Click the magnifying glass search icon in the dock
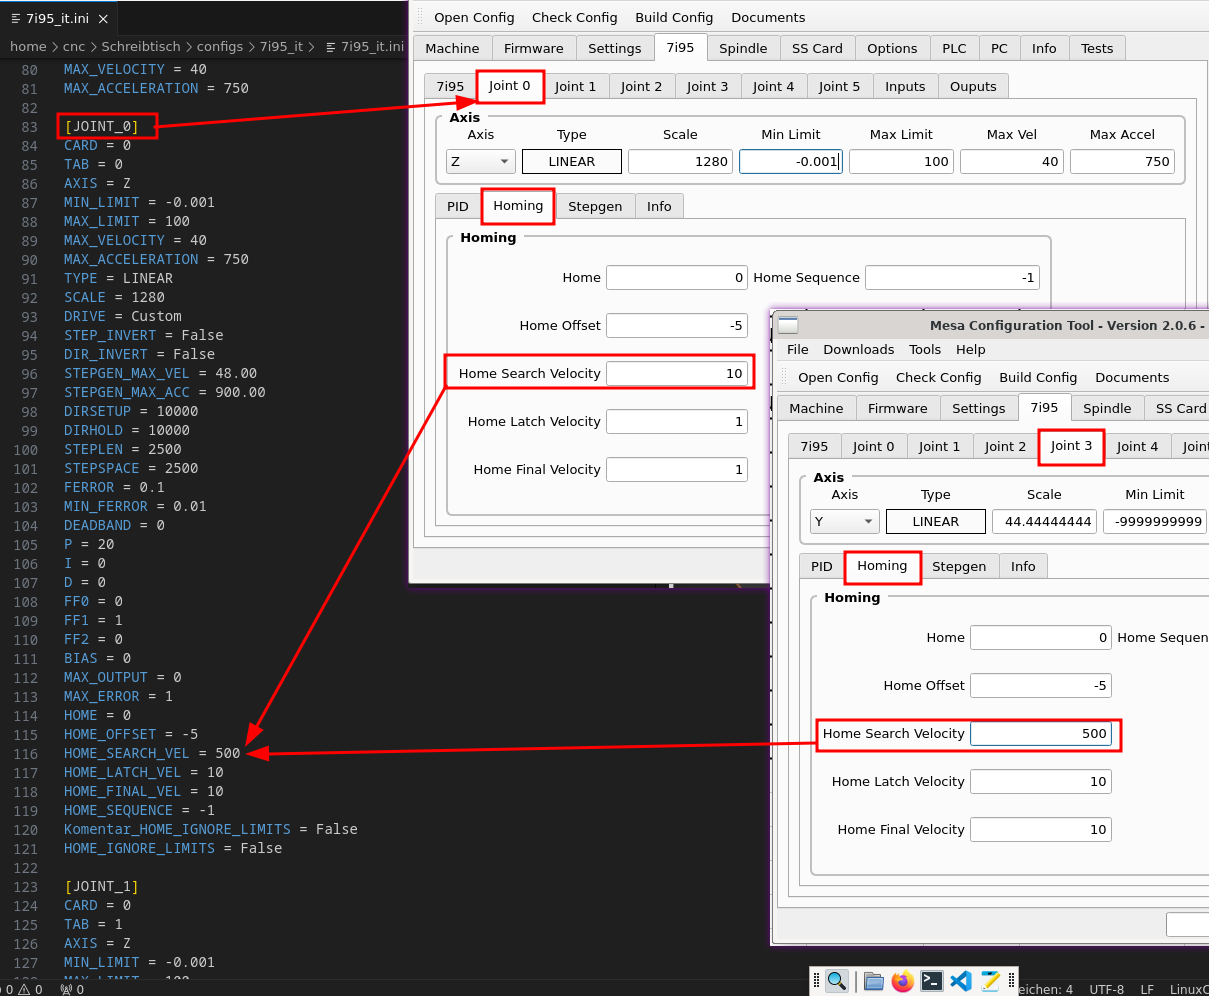This screenshot has height=996, width=1209. pos(838,981)
